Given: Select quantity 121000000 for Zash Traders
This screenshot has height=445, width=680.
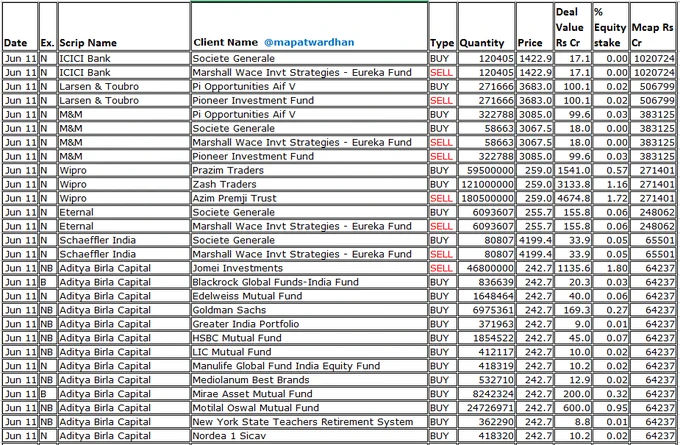Looking at the screenshot, I should click(x=486, y=184).
